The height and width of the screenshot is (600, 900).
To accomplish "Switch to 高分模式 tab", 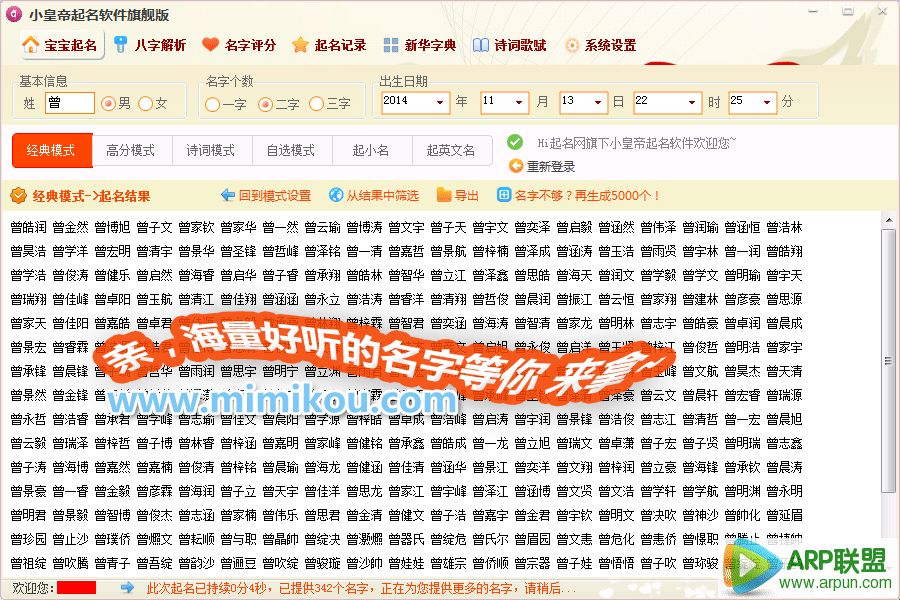I will 131,150.
